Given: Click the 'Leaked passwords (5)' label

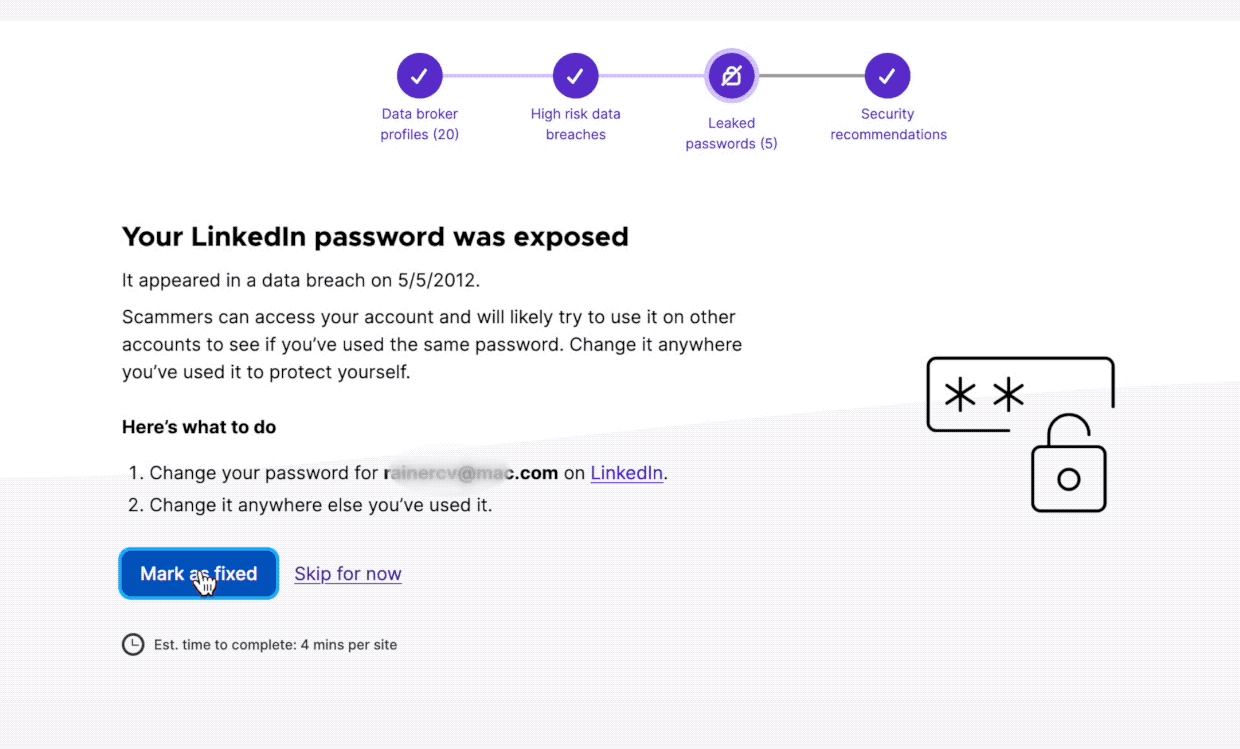Looking at the screenshot, I should click(731, 133).
